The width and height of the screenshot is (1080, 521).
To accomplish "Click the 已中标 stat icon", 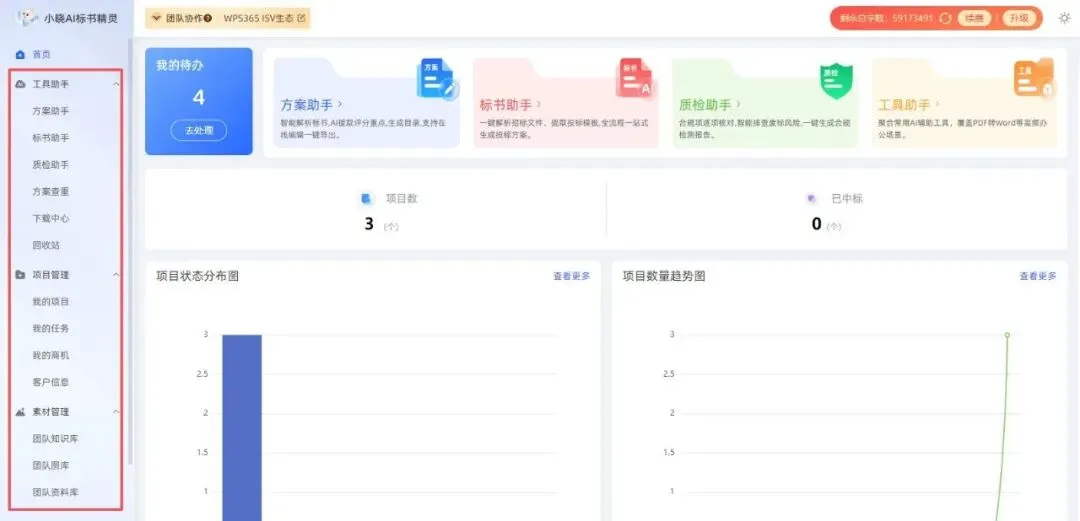I will [x=811, y=198].
